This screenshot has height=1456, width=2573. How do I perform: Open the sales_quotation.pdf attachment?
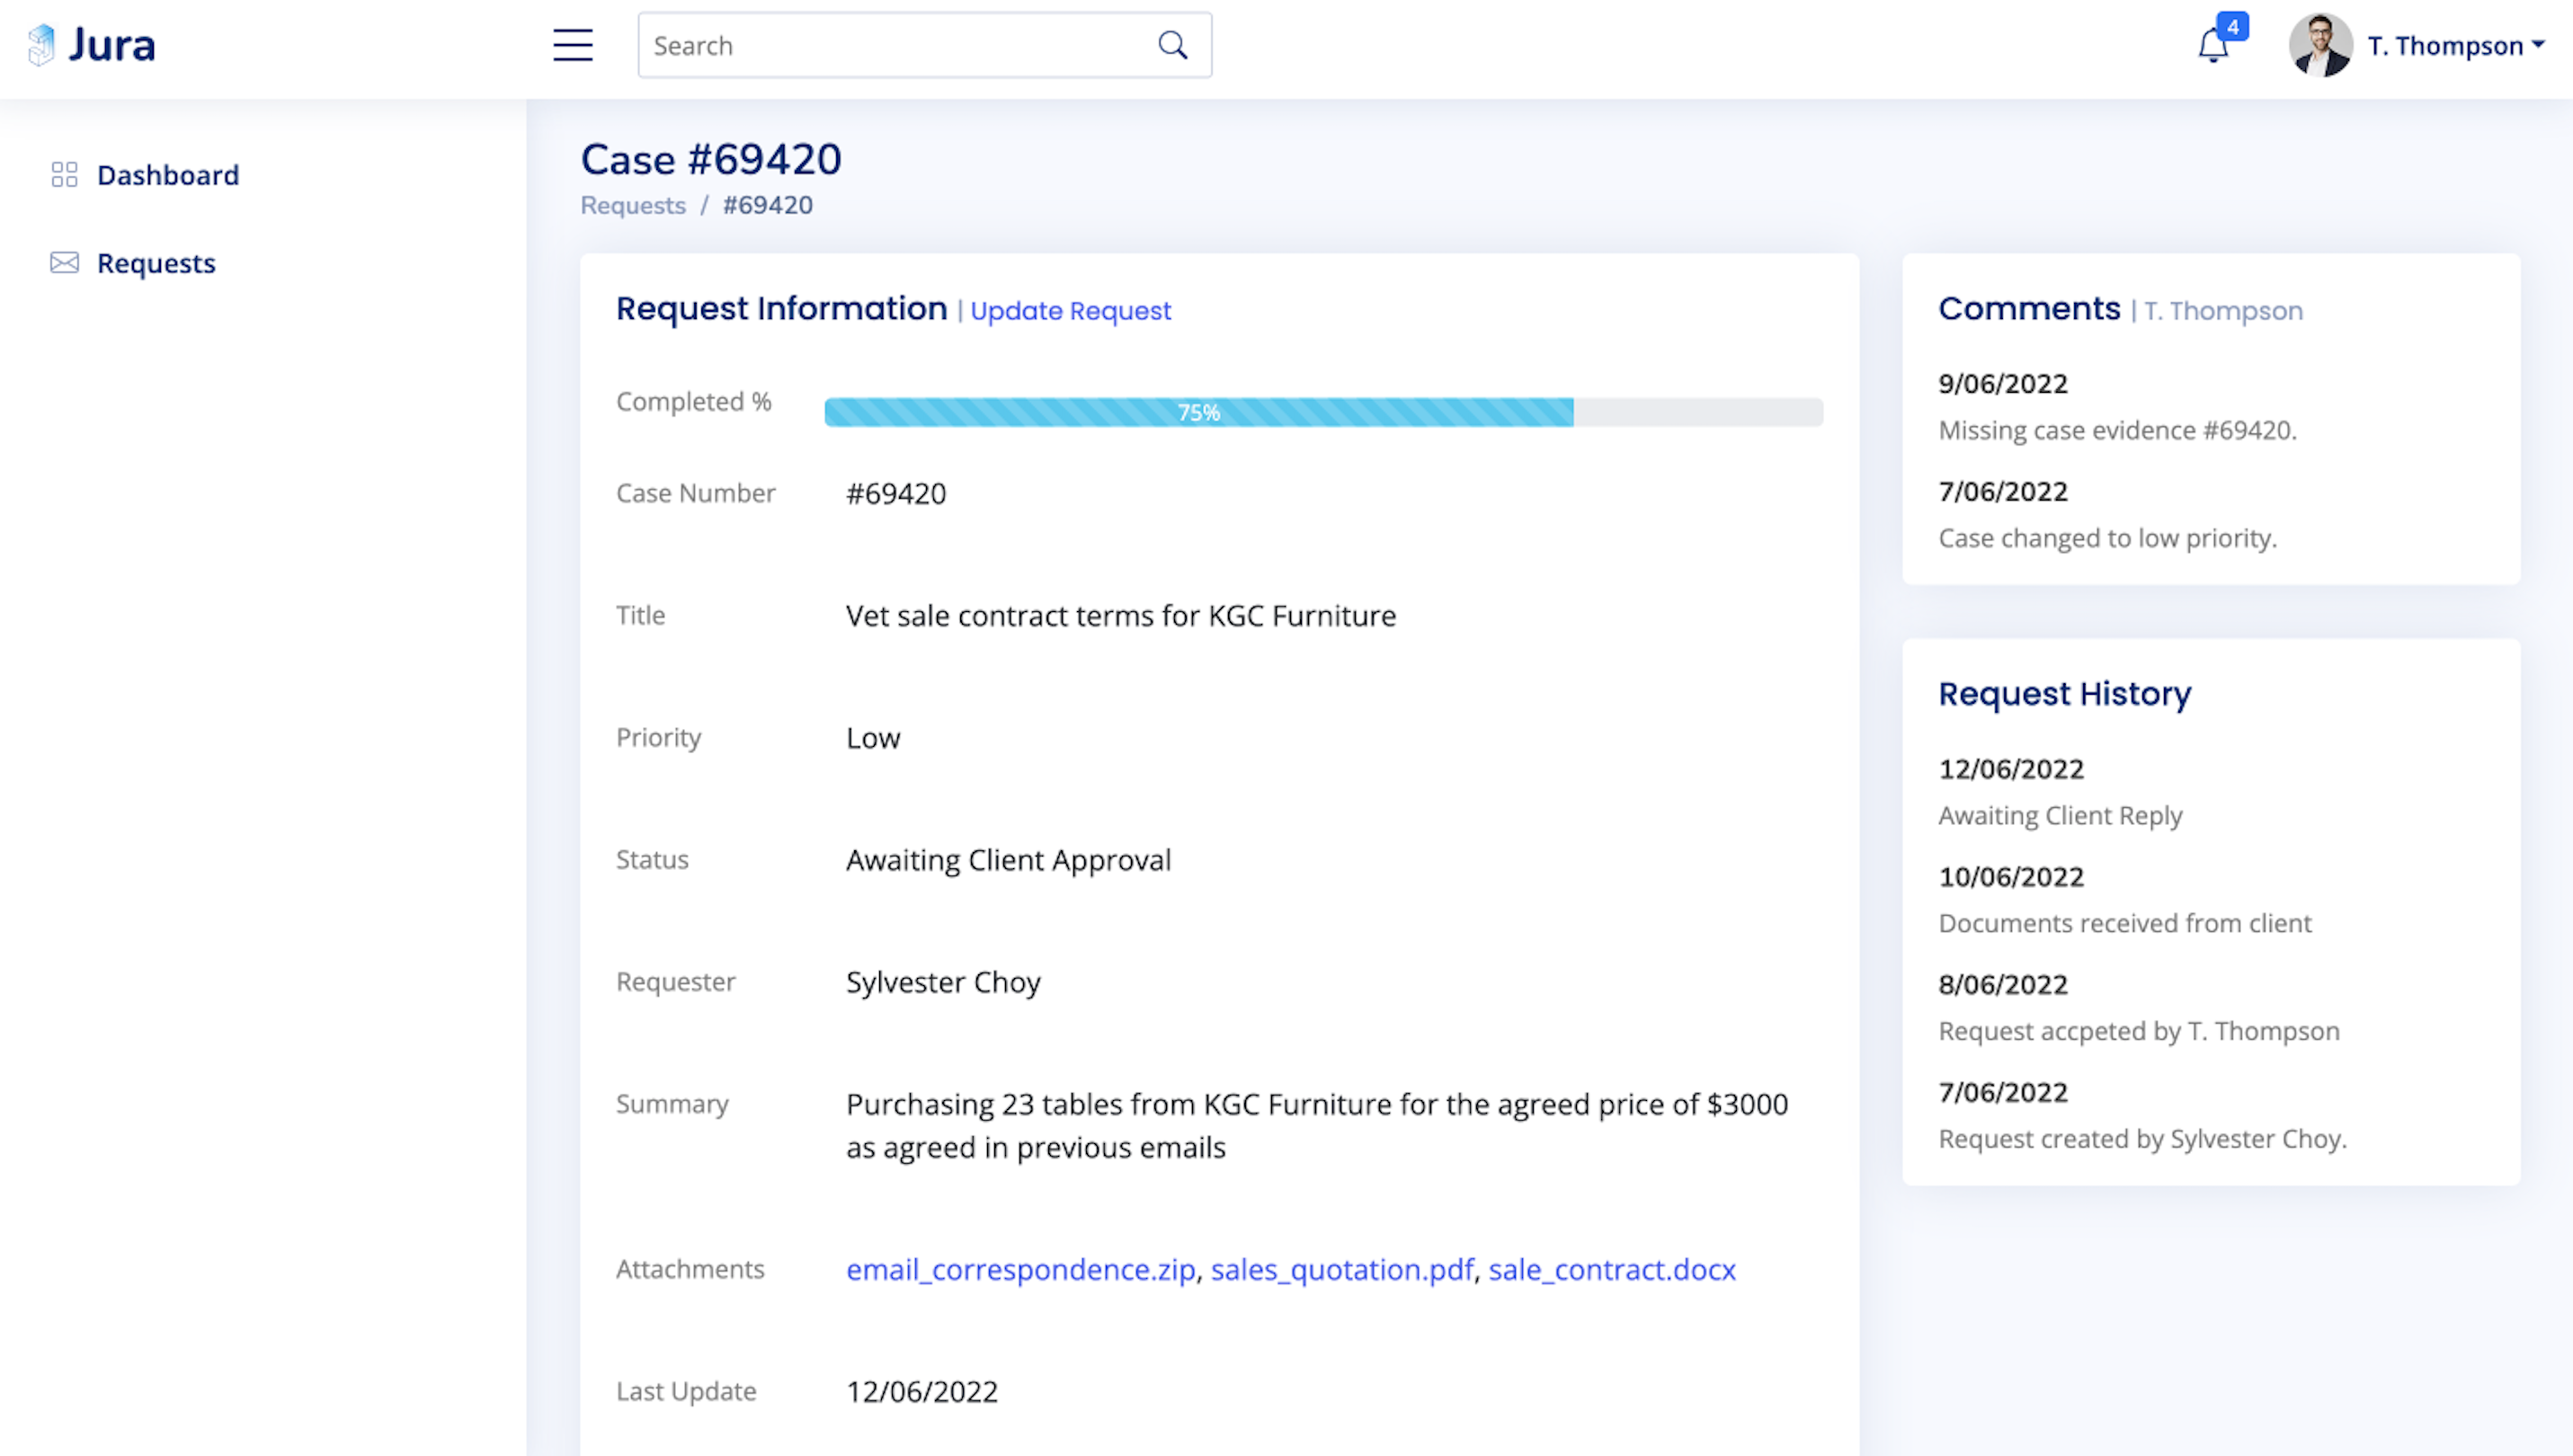pyautogui.click(x=1341, y=1269)
